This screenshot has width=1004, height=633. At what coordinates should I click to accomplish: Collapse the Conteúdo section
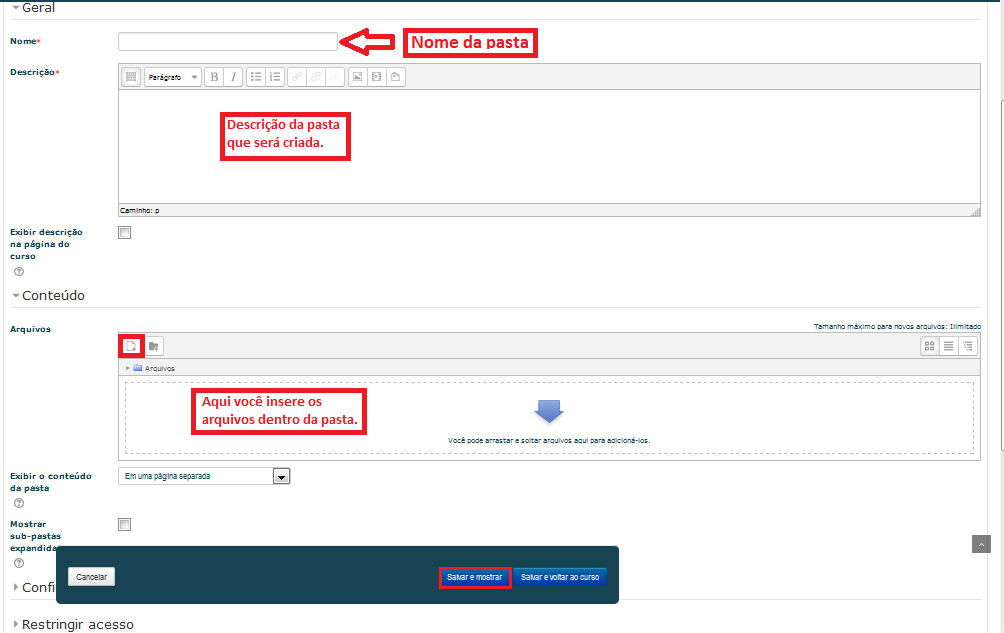click(48, 296)
